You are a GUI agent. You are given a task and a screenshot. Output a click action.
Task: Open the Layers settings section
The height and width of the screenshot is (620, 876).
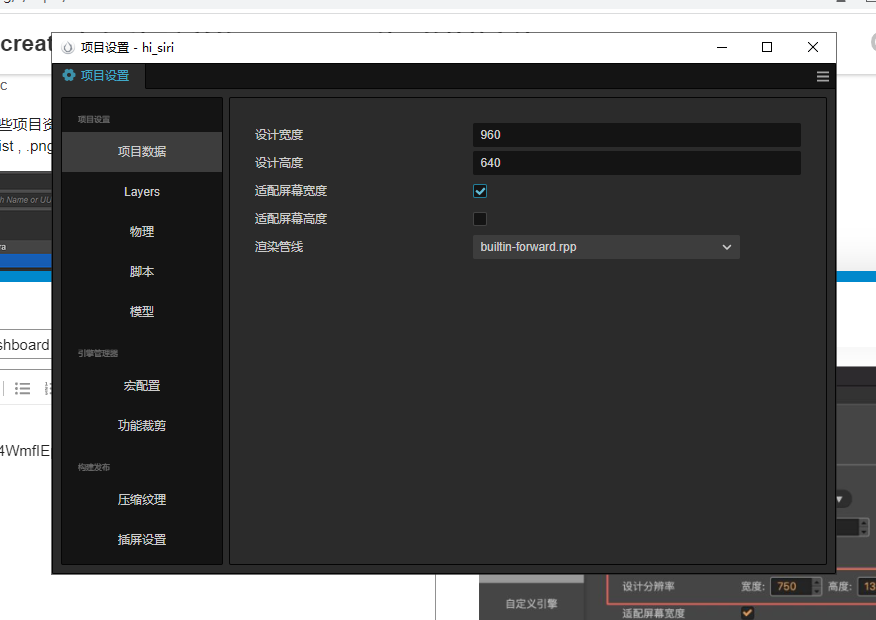(x=142, y=192)
